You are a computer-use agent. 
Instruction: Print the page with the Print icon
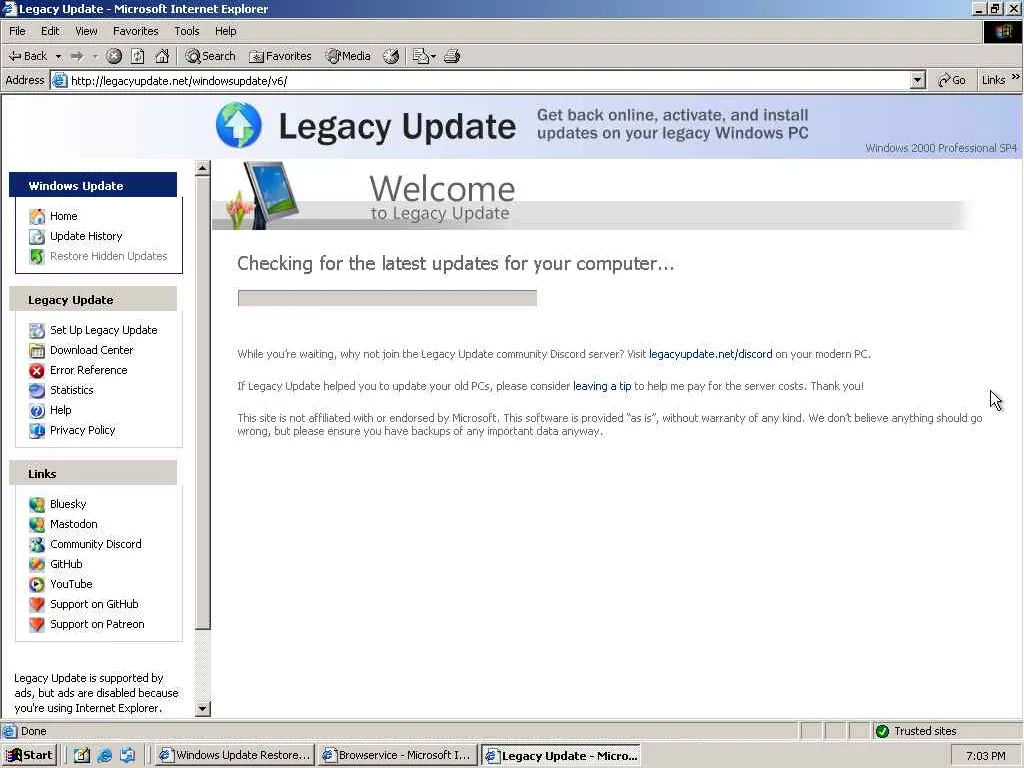click(x=452, y=56)
